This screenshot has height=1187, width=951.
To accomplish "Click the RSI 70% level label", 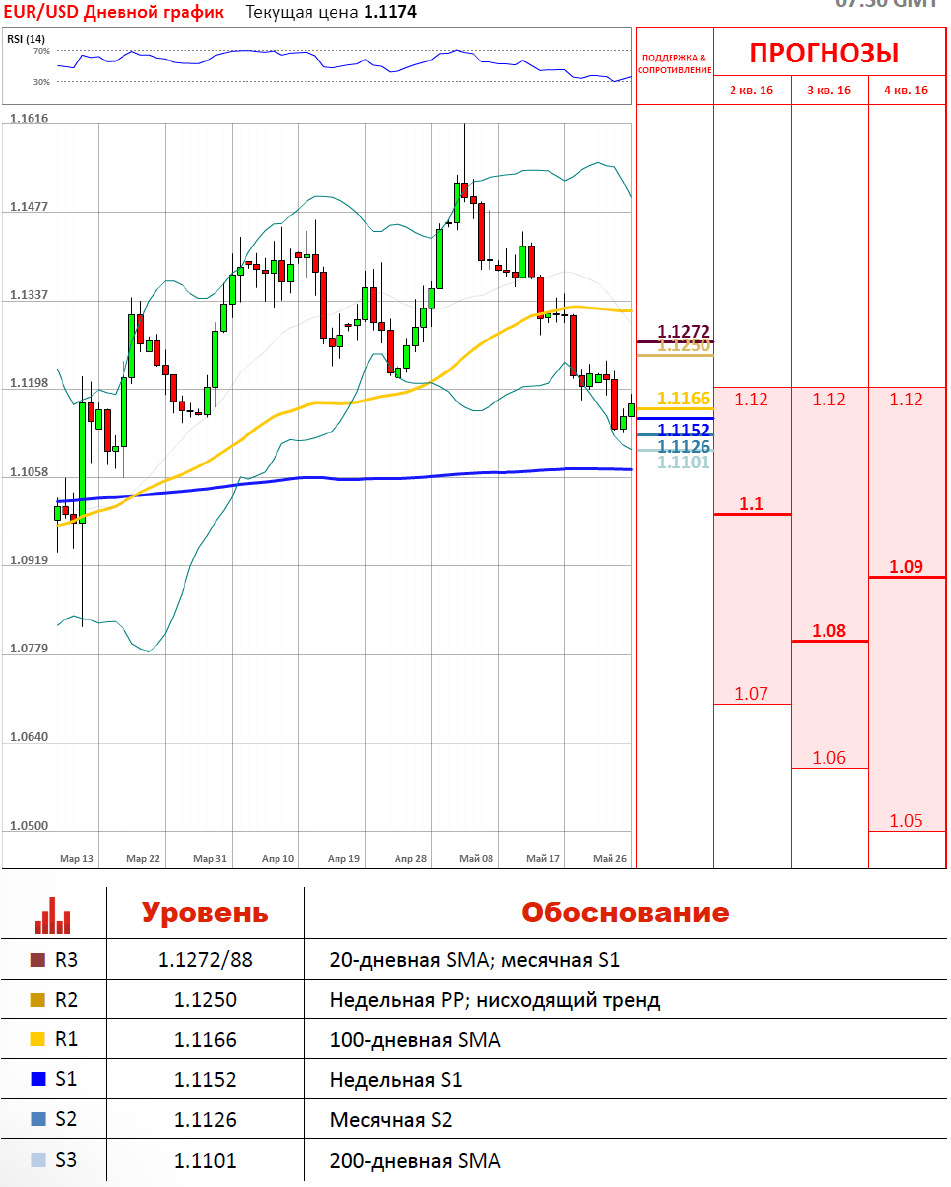I will 41,51.
